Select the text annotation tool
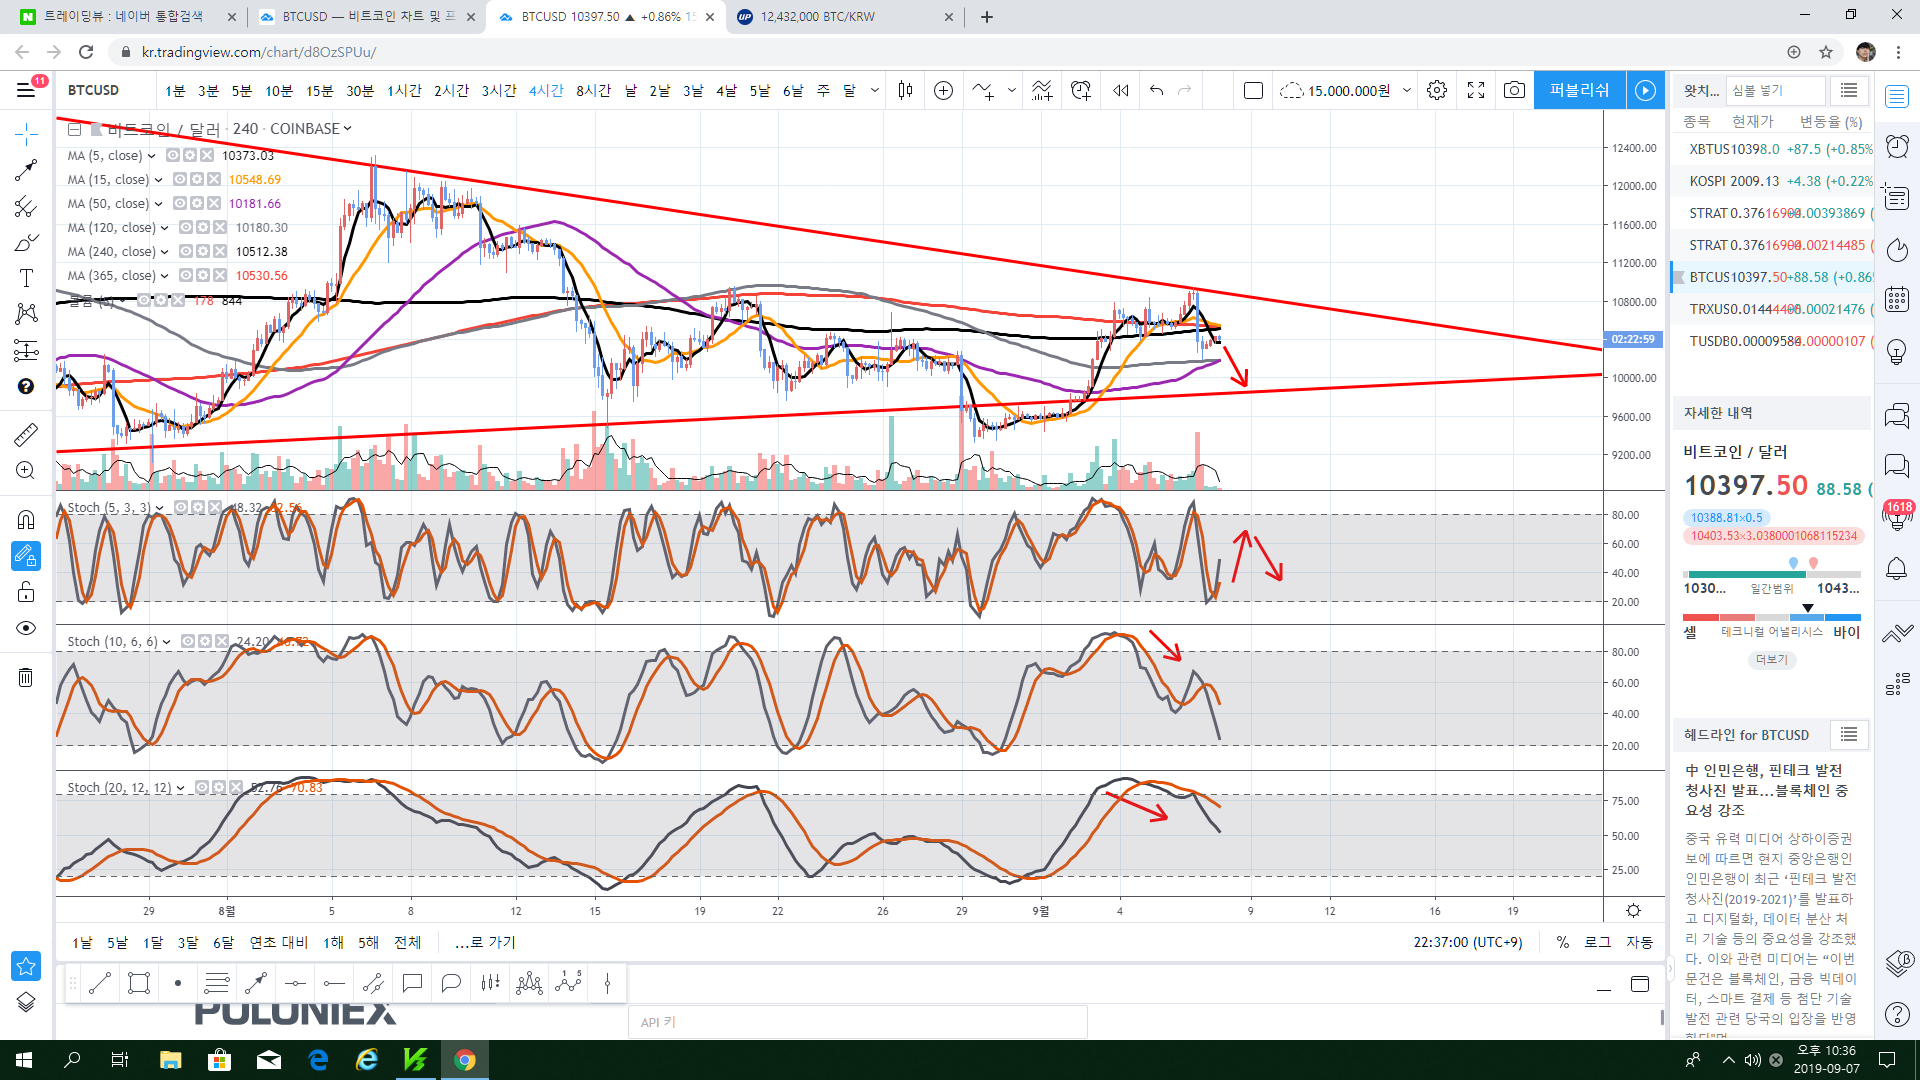 [26, 278]
